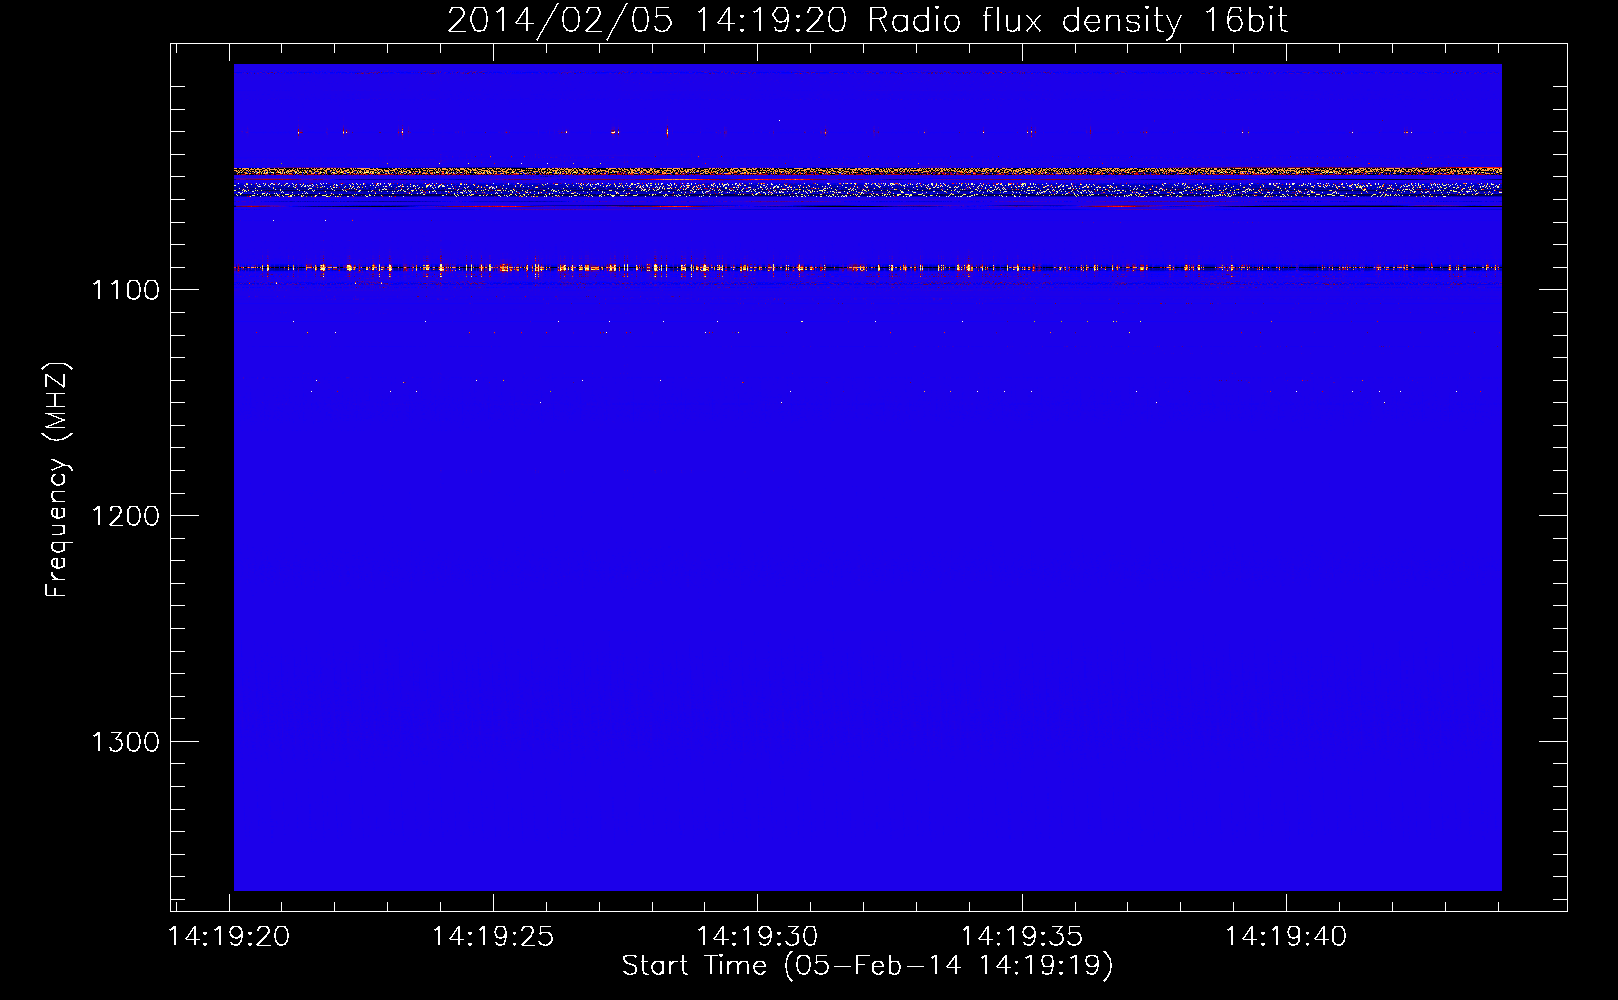The width and height of the screenshot is (1618, 1000).
Task: Click the plot title text '2014/02/05 14:19:20 Radio flux density 16bit'
Action: tap(867, 20)
